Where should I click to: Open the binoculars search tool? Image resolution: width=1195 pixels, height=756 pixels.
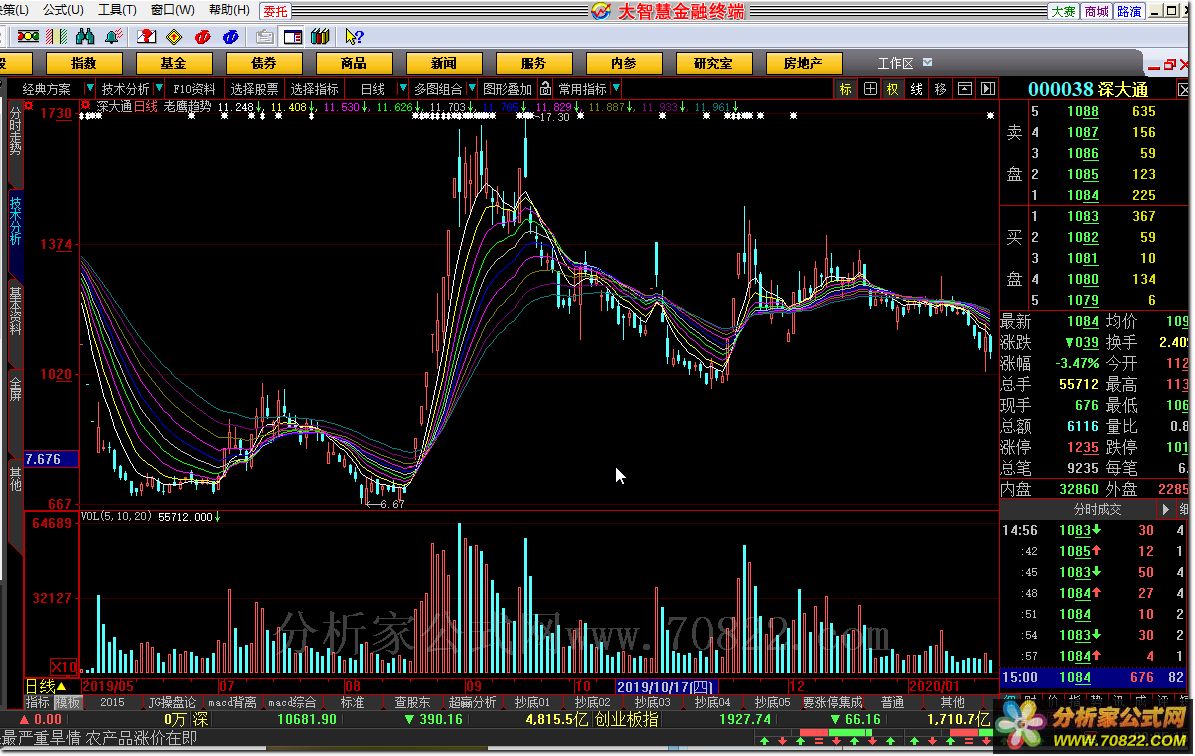point(85,36)
